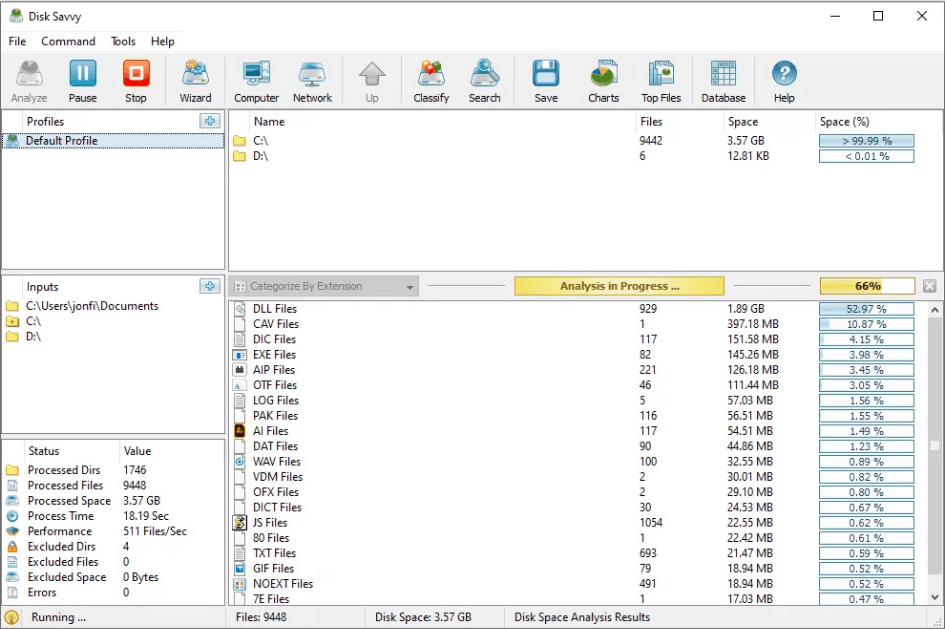
Task: Select the PAK Files row
Action: point(579,416)
